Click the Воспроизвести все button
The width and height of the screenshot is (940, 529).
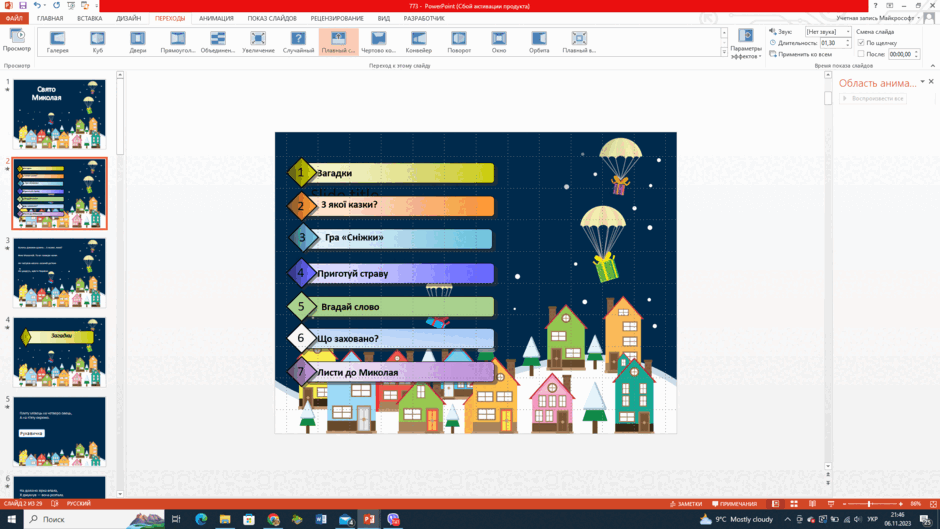click(x=873, y=98)
